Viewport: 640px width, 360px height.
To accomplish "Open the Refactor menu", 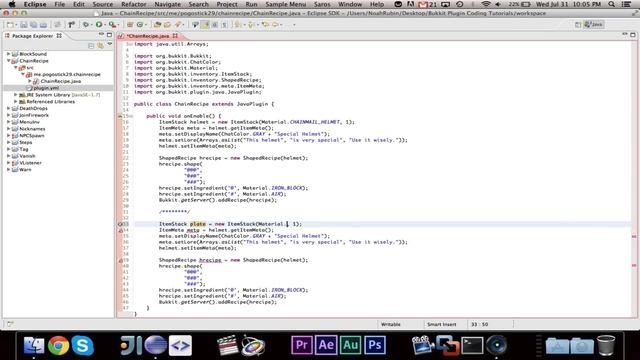I will click(133, 4).
